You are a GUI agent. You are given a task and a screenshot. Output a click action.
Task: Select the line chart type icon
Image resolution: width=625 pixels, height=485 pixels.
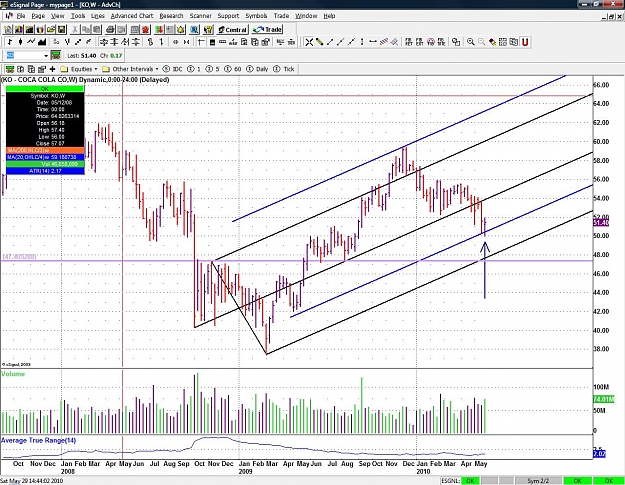[x=31, y=42]
